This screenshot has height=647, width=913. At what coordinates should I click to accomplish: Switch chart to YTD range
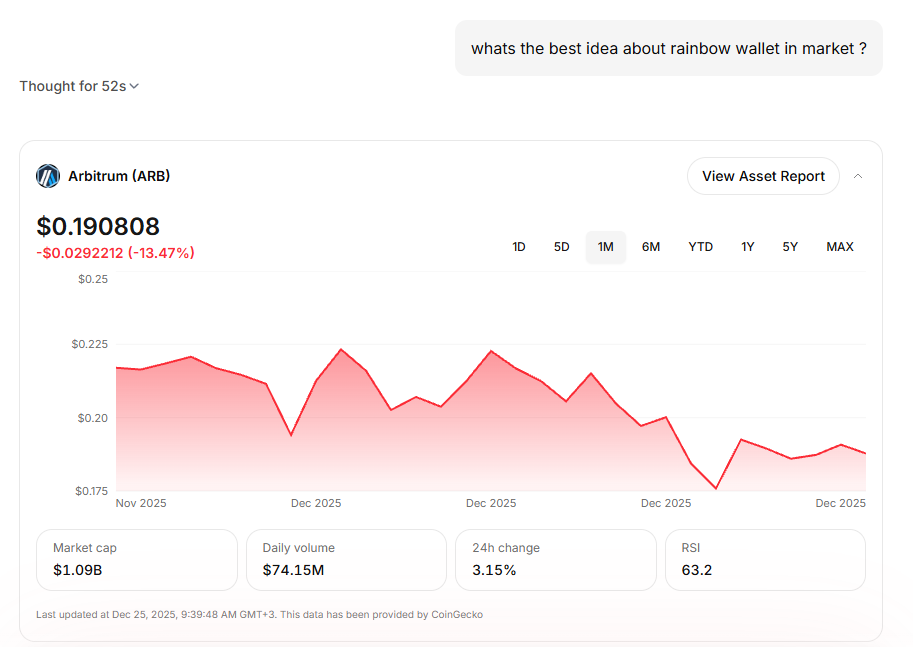[700, 247]
